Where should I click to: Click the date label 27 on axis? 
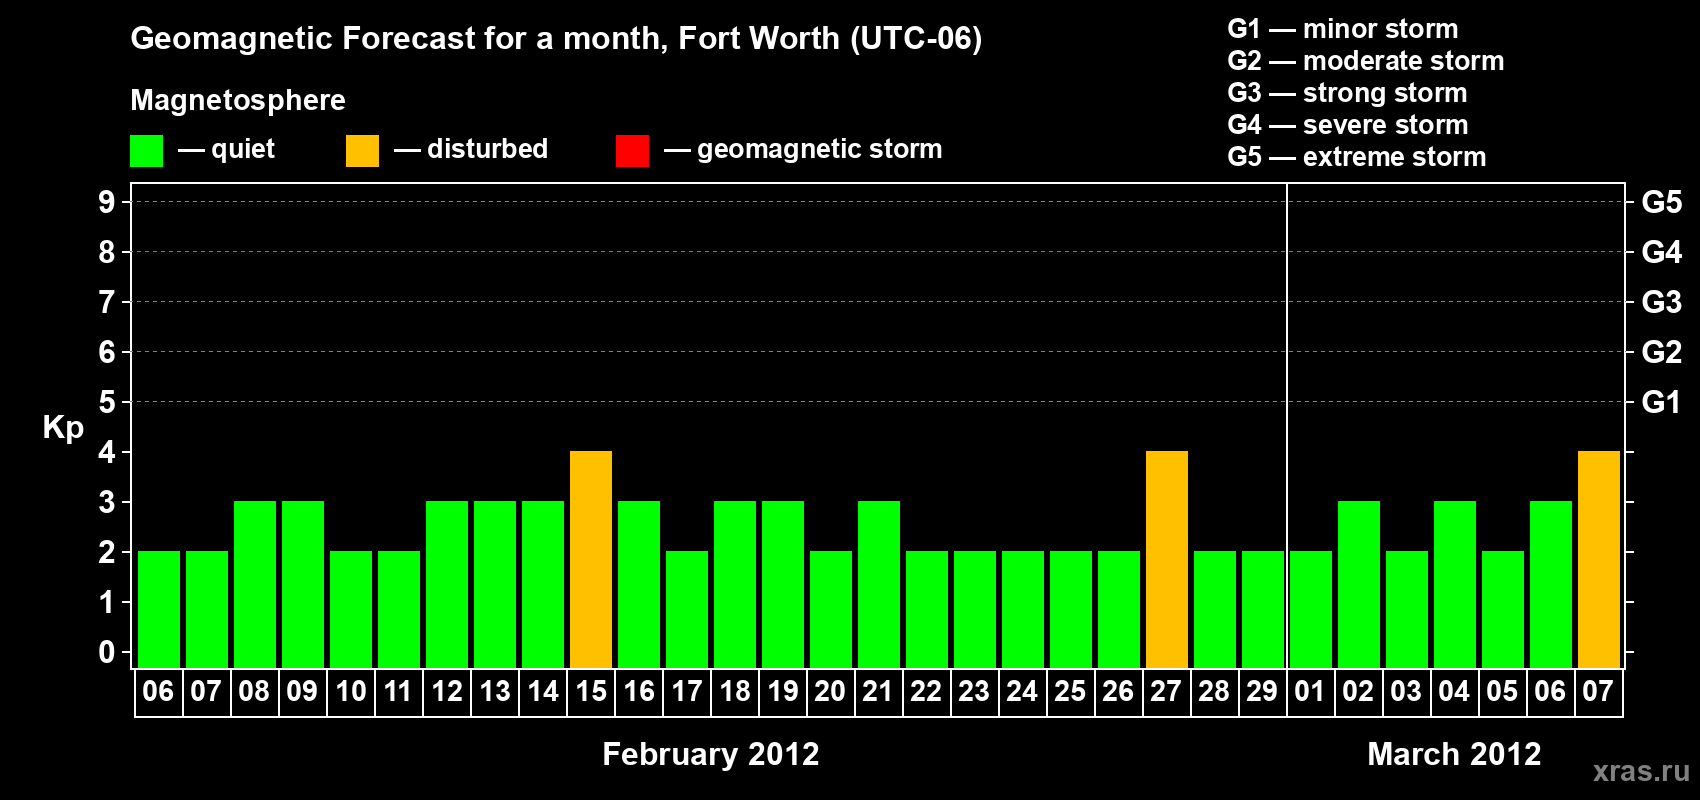point(1166,692)
